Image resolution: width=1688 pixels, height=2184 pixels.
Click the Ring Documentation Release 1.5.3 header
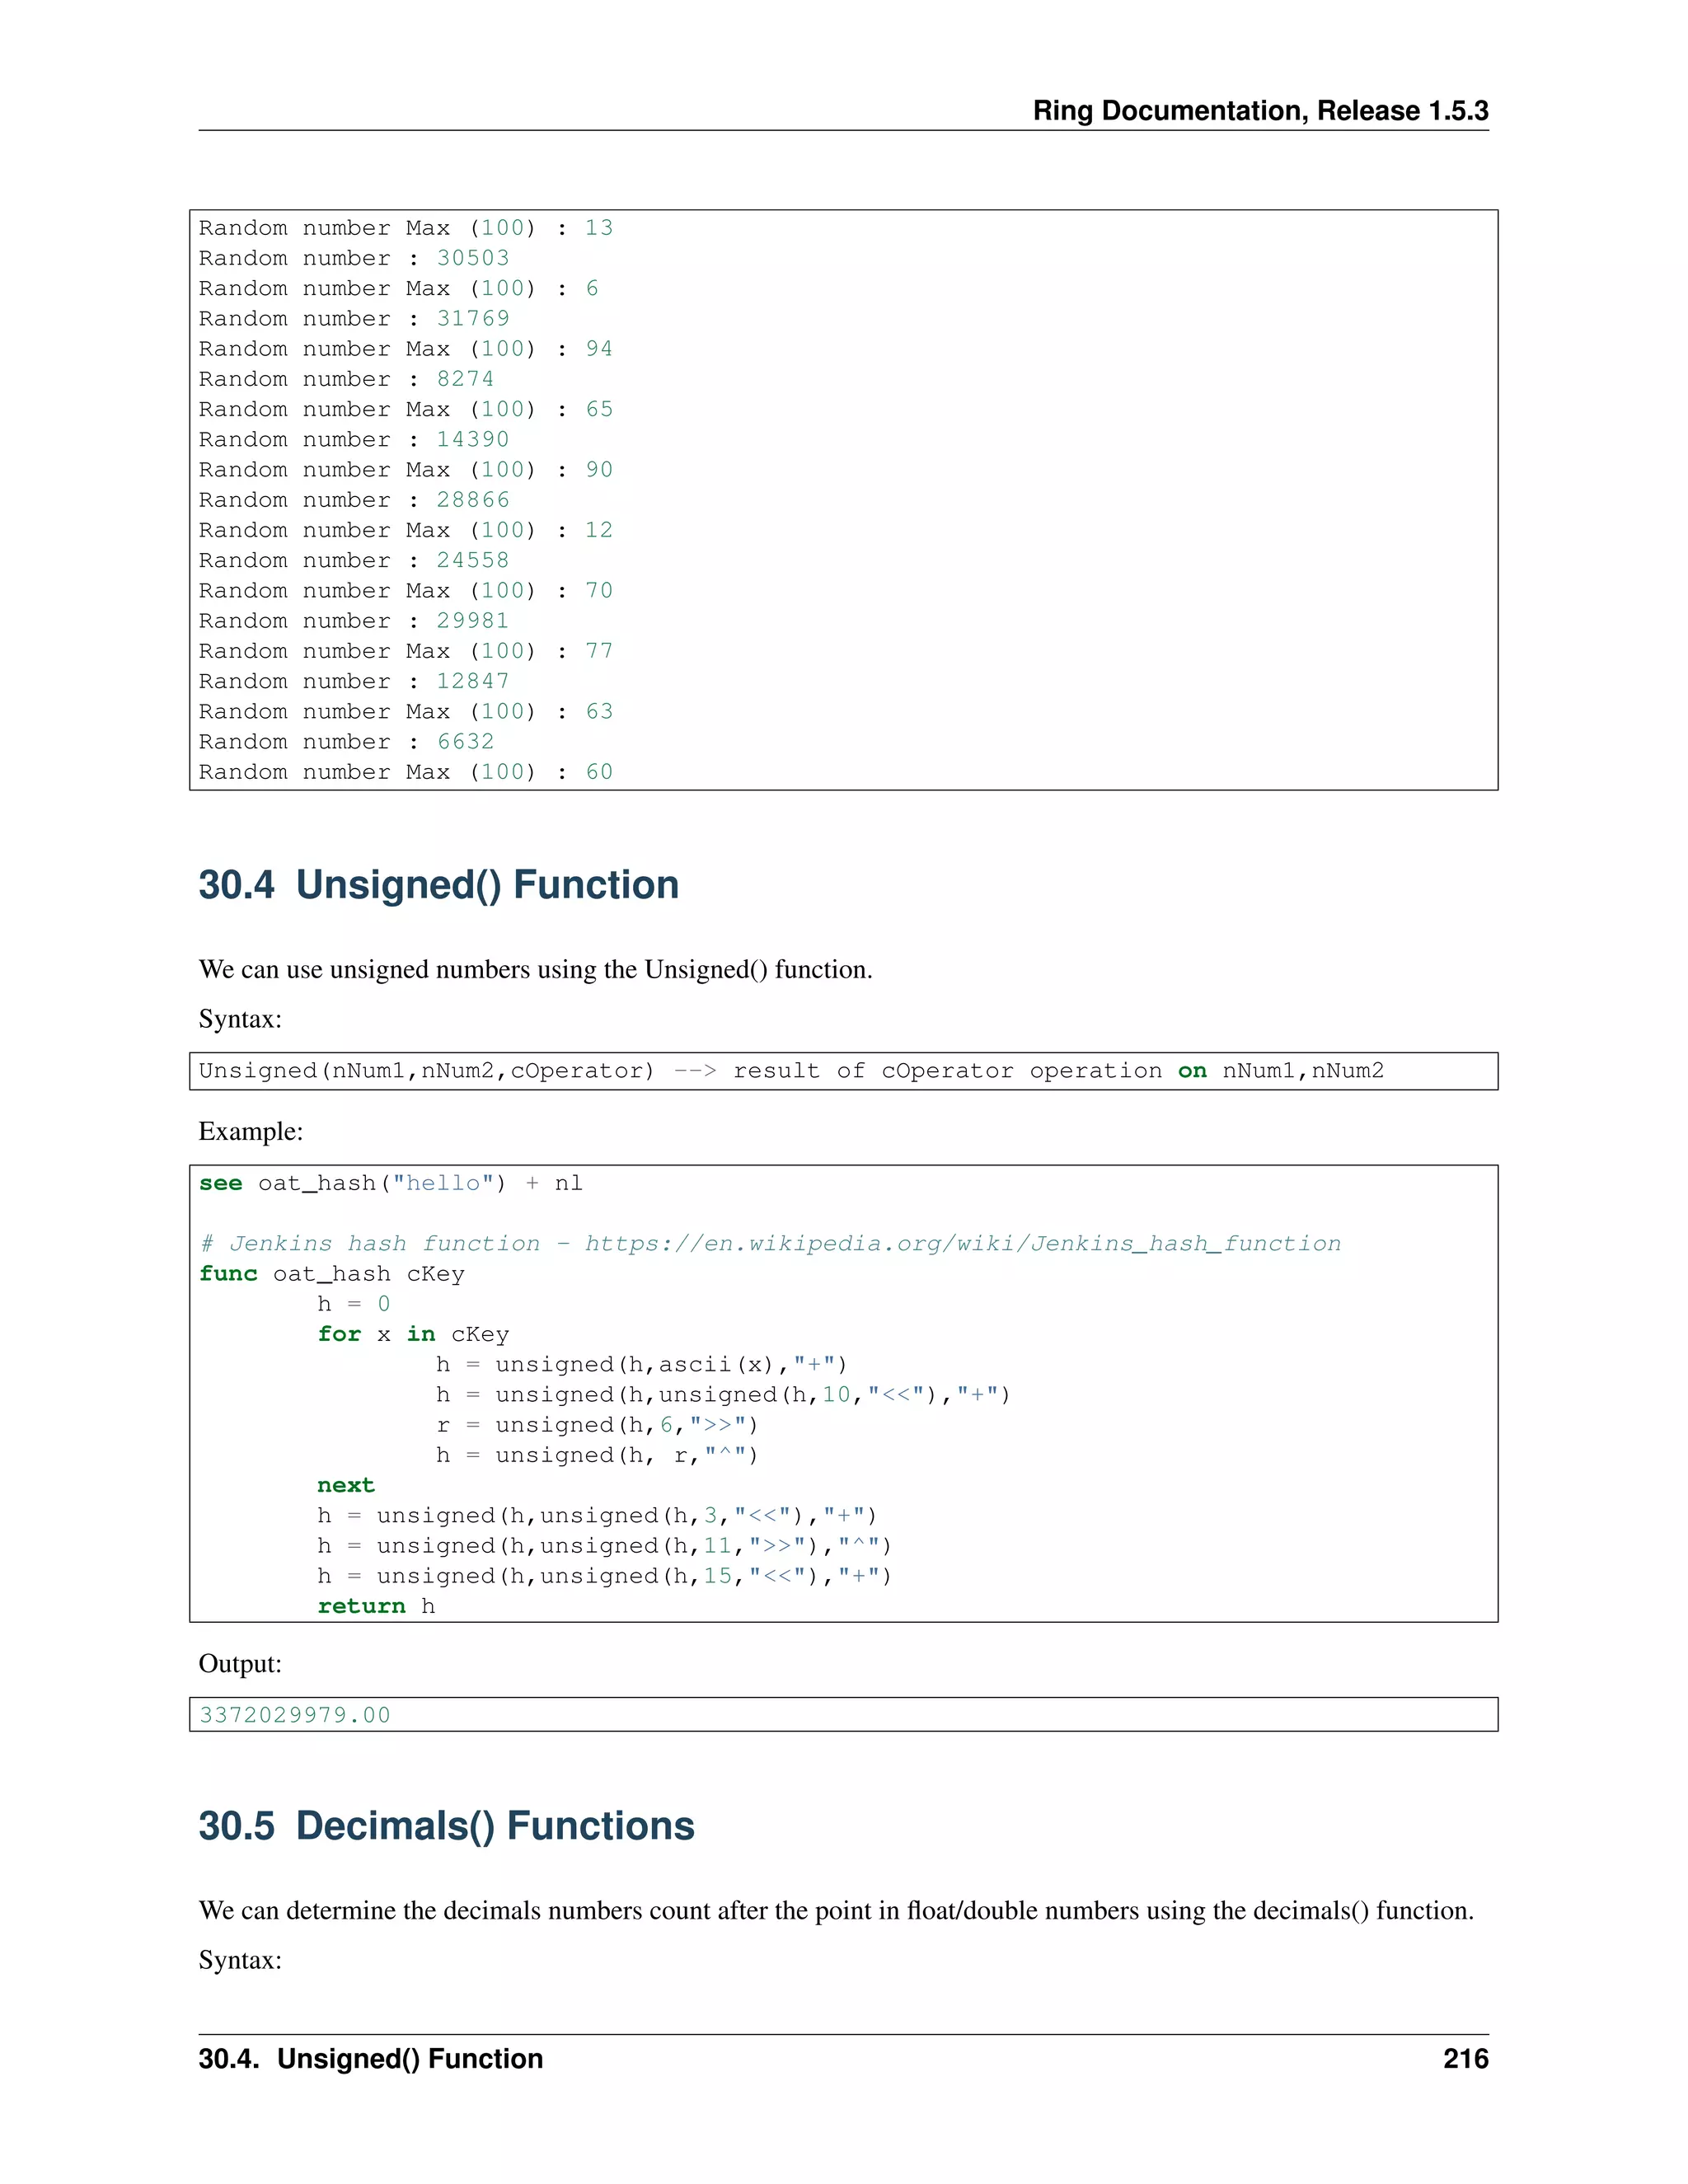click(1260, 110)
